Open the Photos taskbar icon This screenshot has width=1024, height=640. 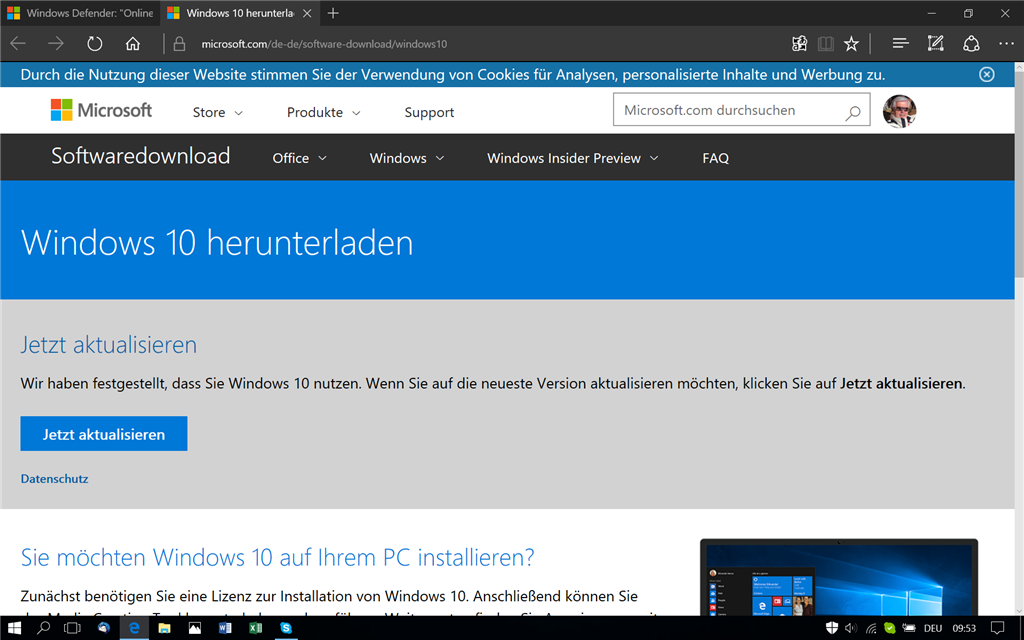coord(195,628)
